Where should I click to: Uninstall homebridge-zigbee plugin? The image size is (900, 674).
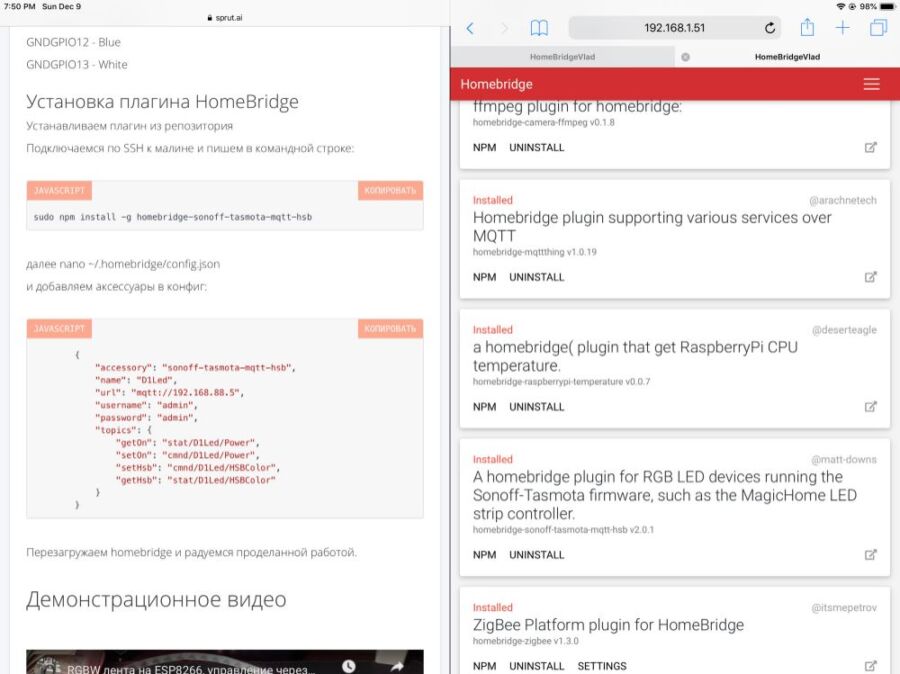(x=537, y=666)
